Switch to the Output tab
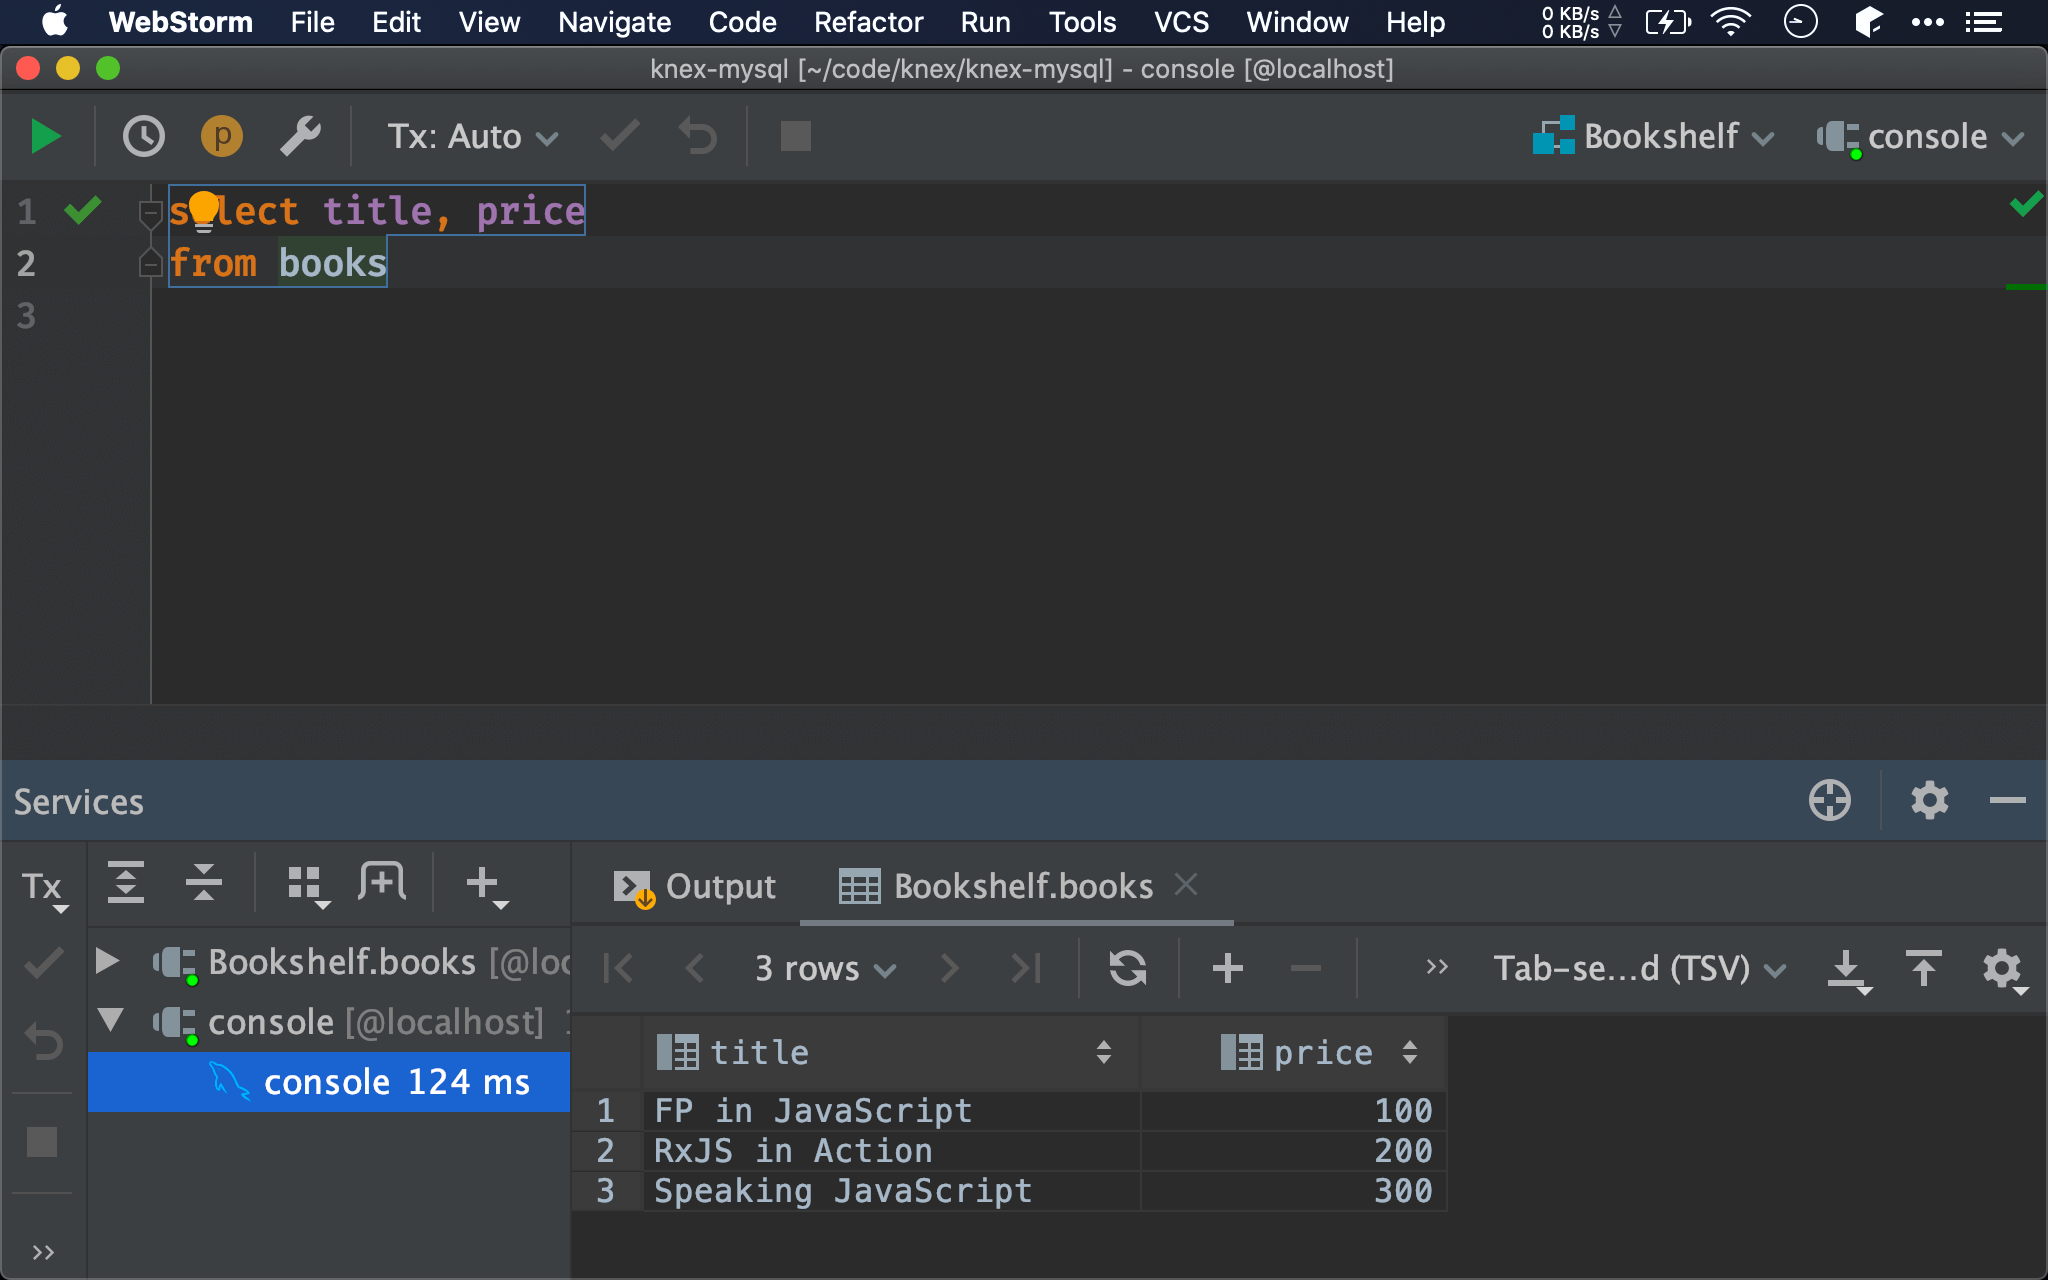This screenshot has width=2048, height=1280. [696, 883]
